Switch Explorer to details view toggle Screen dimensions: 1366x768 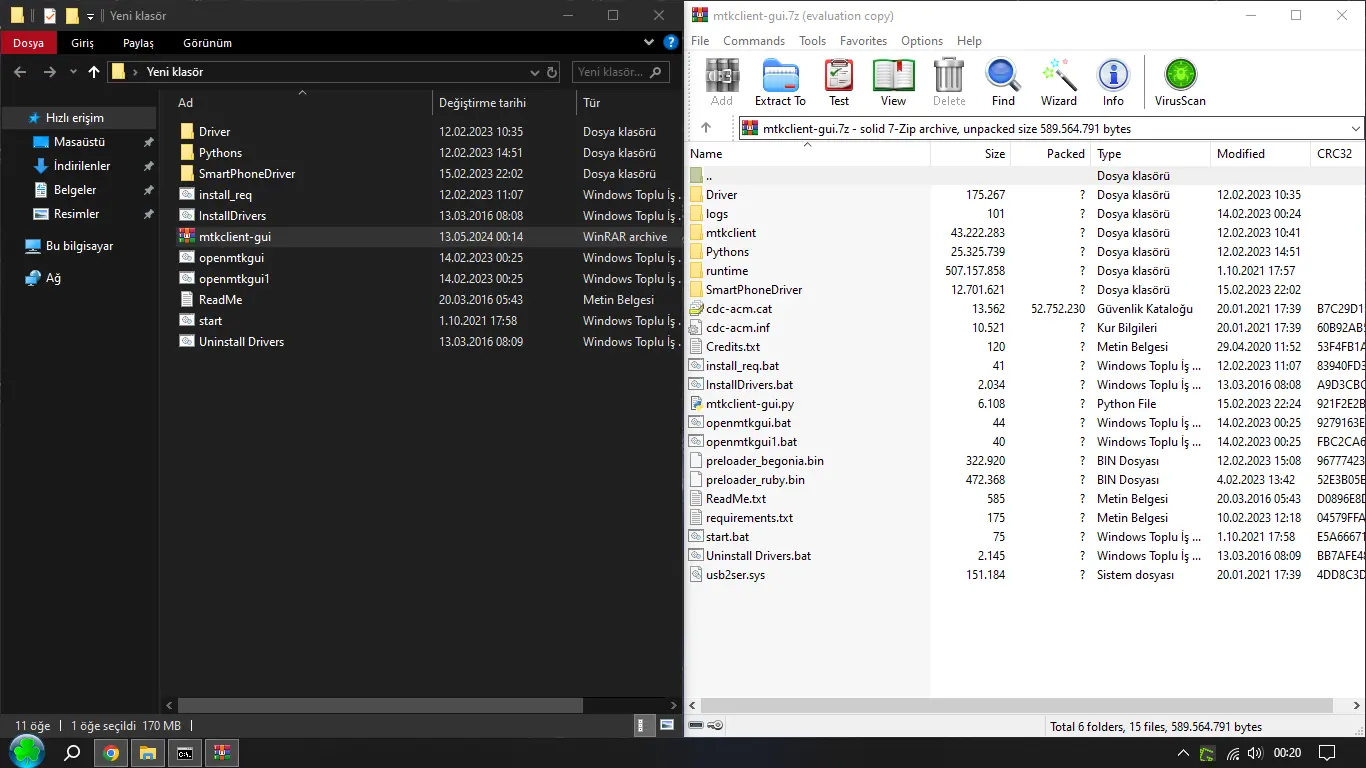(x=641, y=725)
